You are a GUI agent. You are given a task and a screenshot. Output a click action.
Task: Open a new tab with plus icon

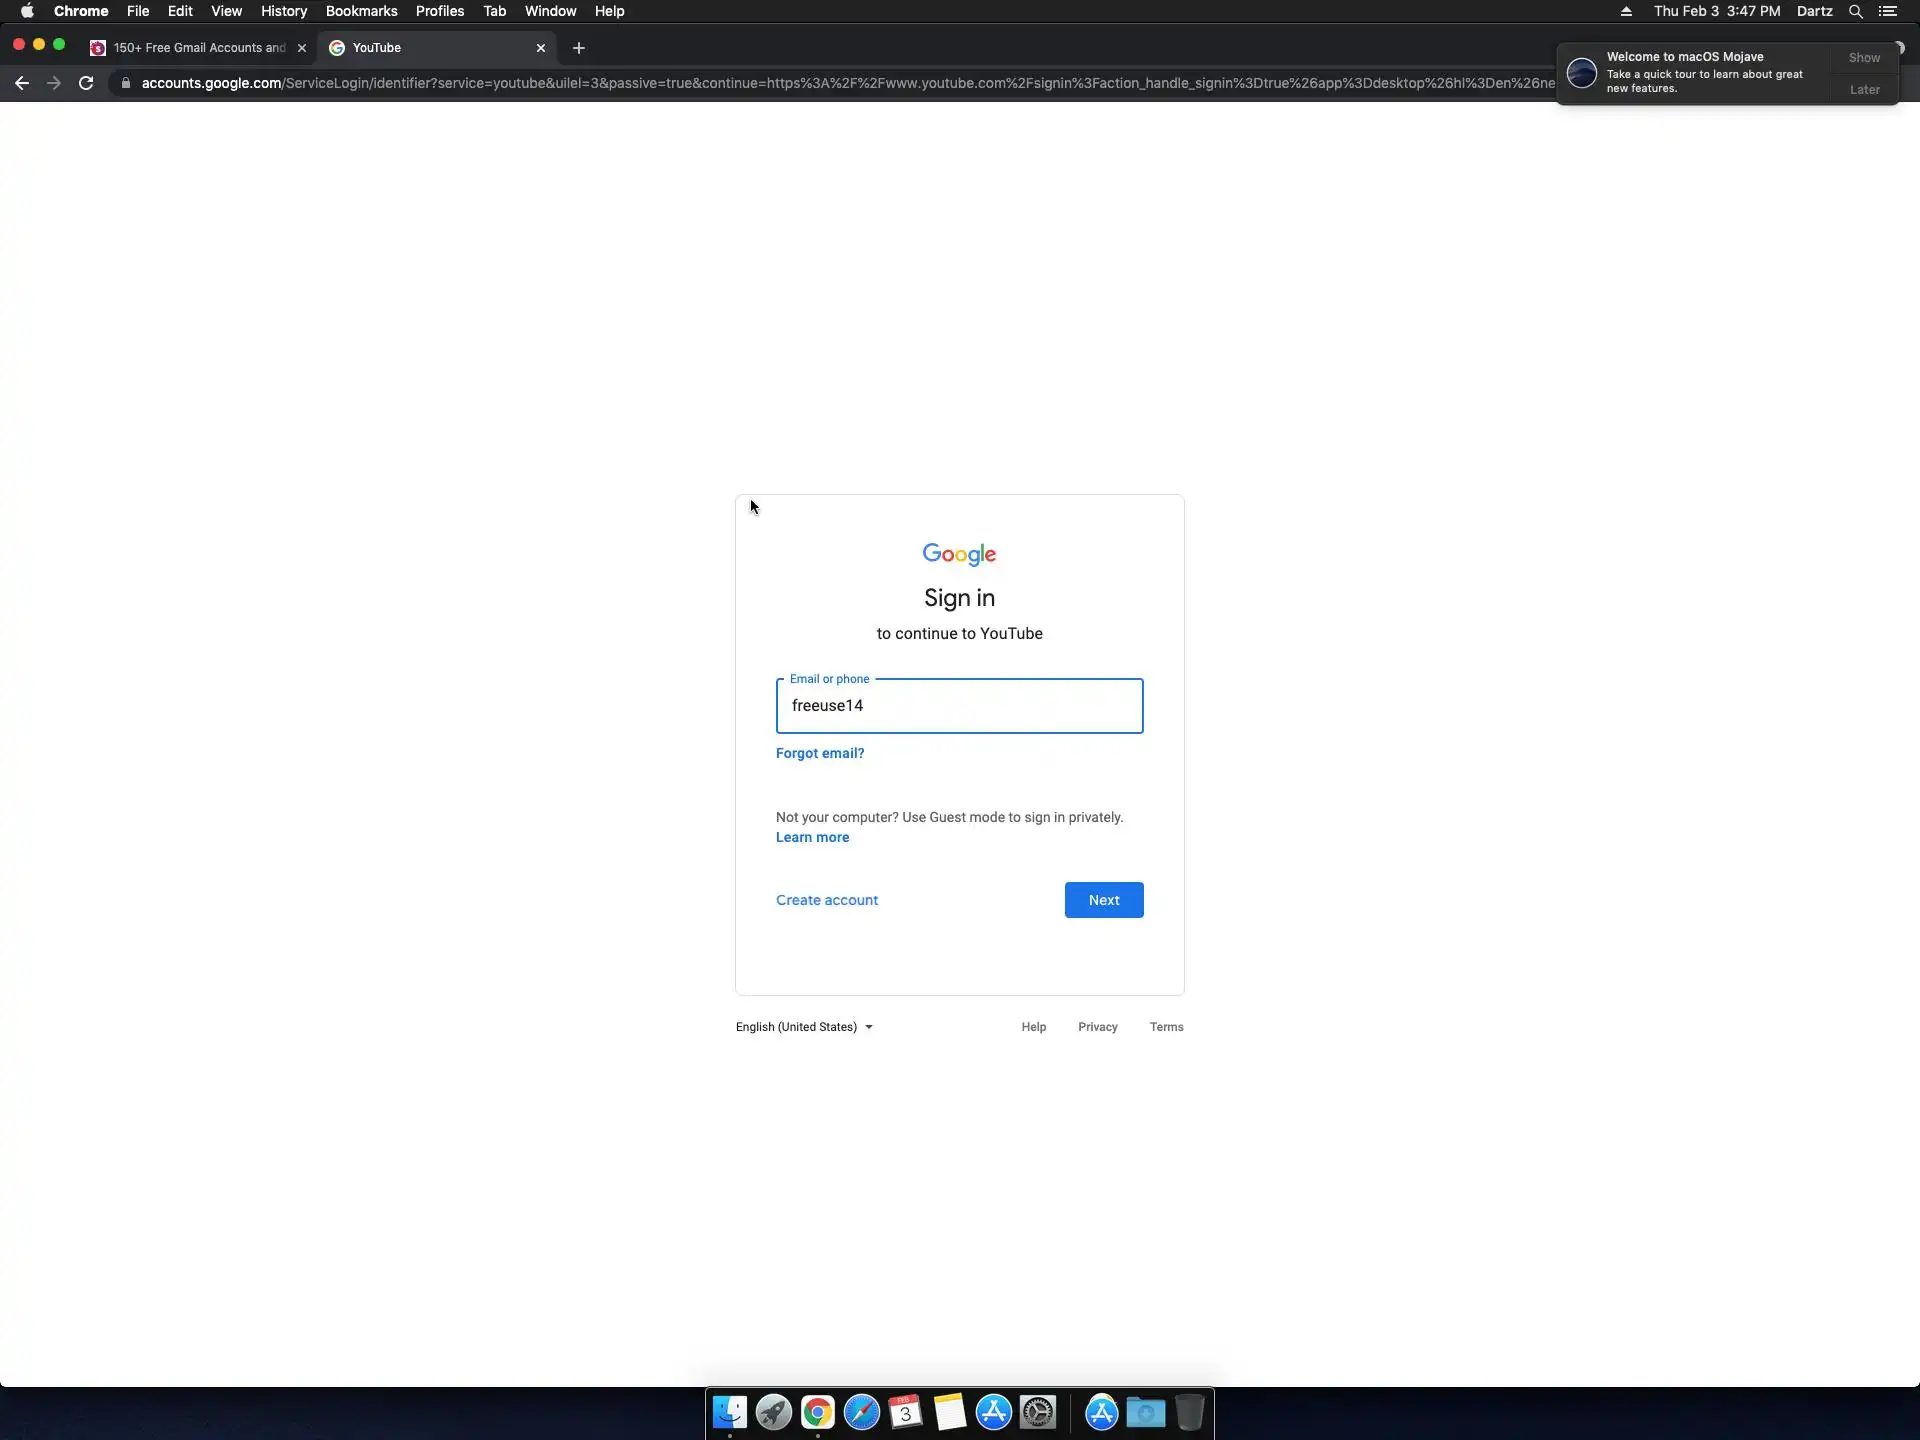click(578, 48)
